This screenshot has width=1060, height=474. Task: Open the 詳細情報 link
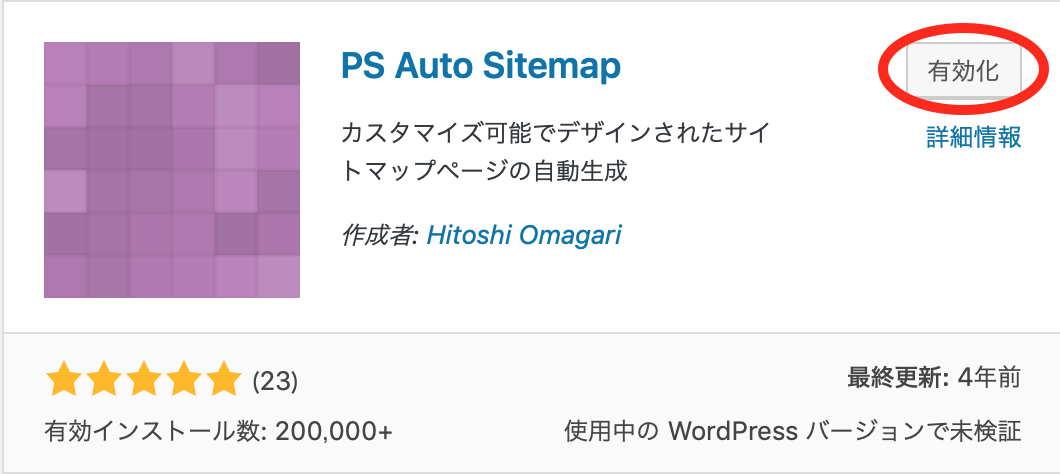point(973,137)
